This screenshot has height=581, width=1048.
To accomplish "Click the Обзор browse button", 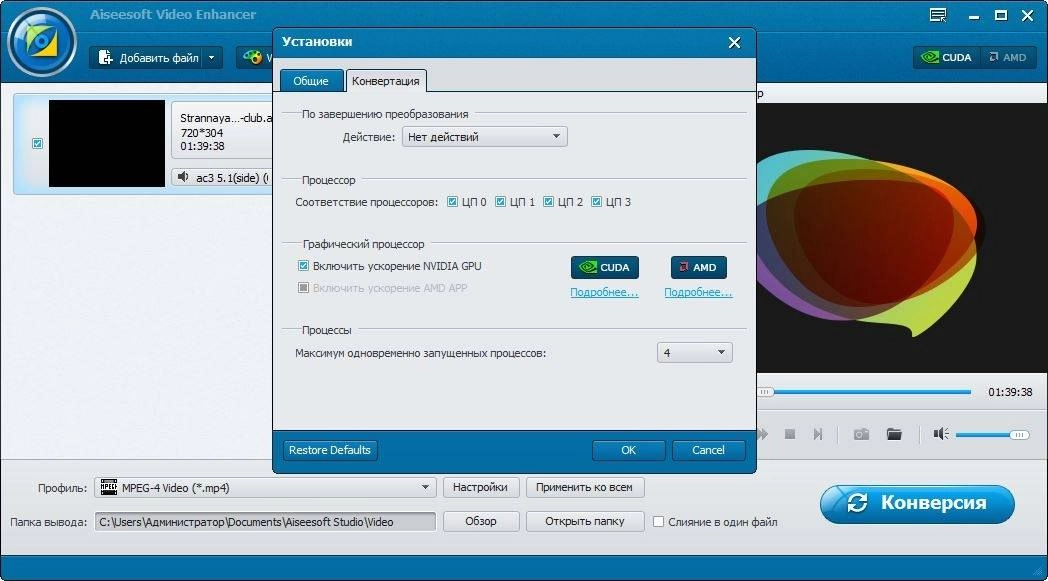I will (x=481, y=521).
